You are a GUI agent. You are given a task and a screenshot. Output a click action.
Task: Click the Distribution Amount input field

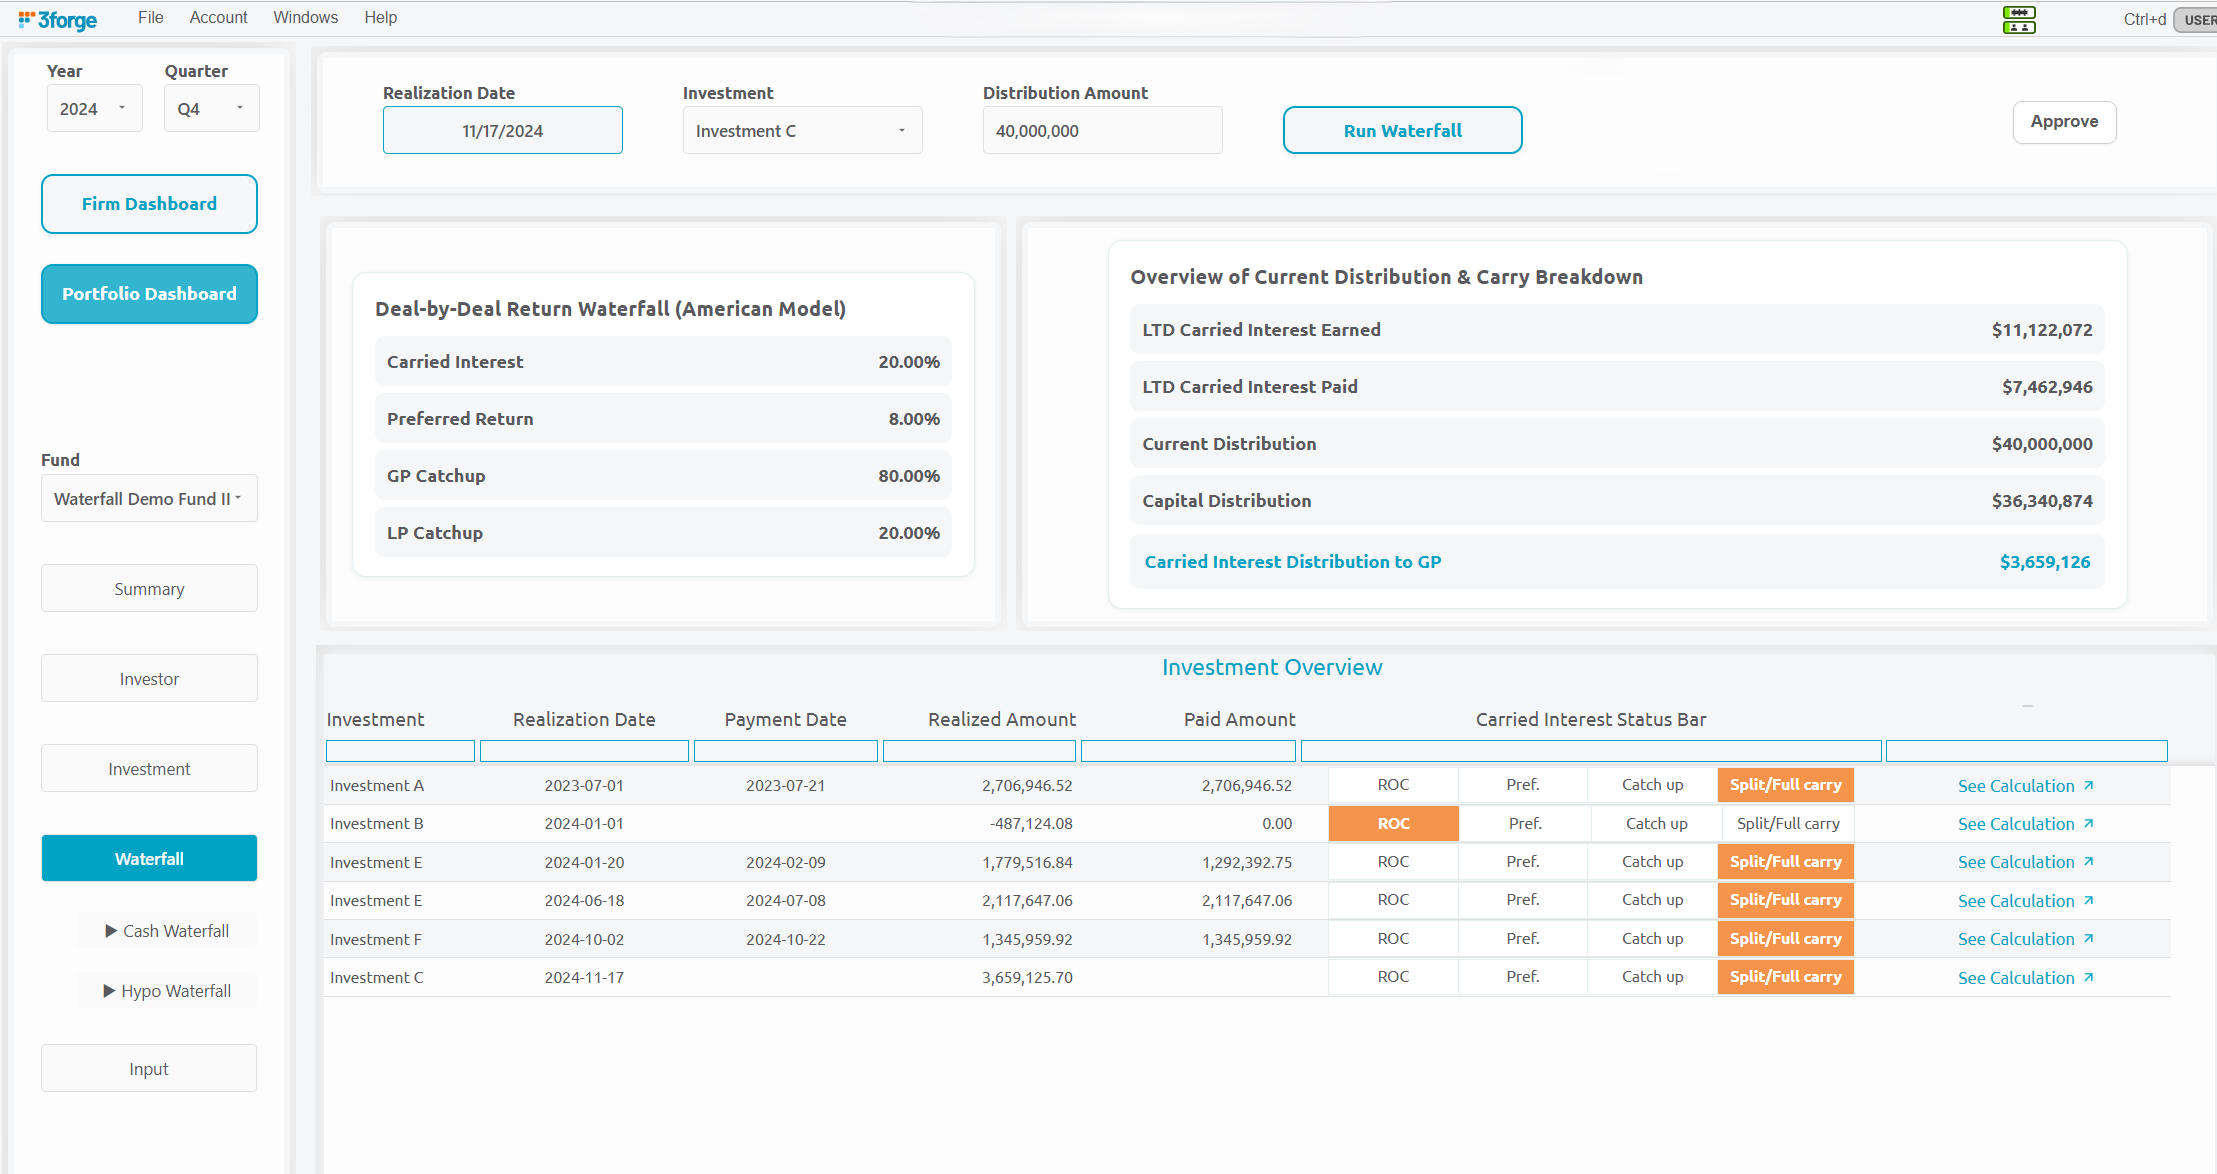(x=1101, y=131)
